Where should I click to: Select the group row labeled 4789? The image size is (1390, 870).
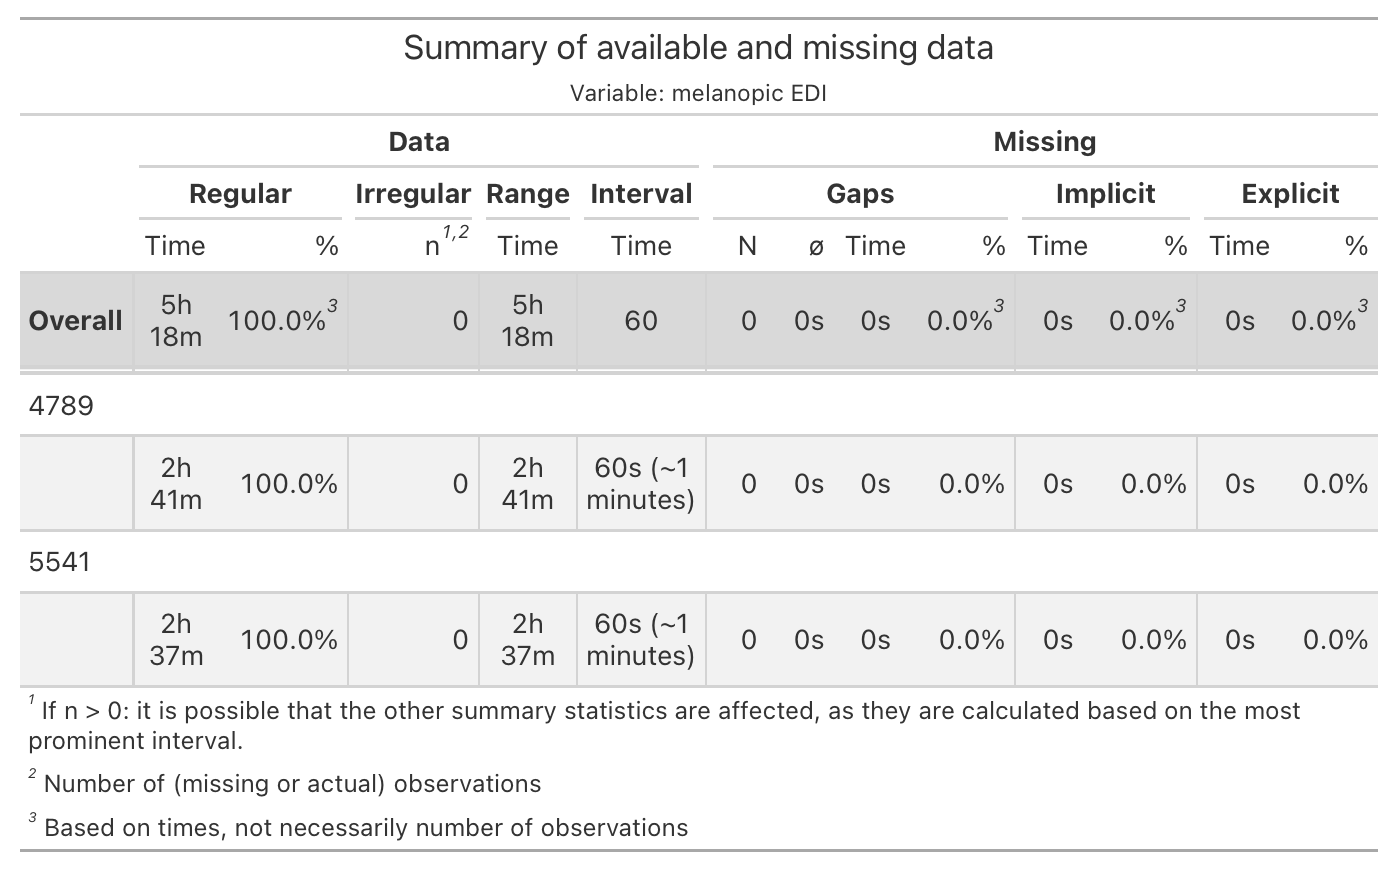(x=61, y=406)
